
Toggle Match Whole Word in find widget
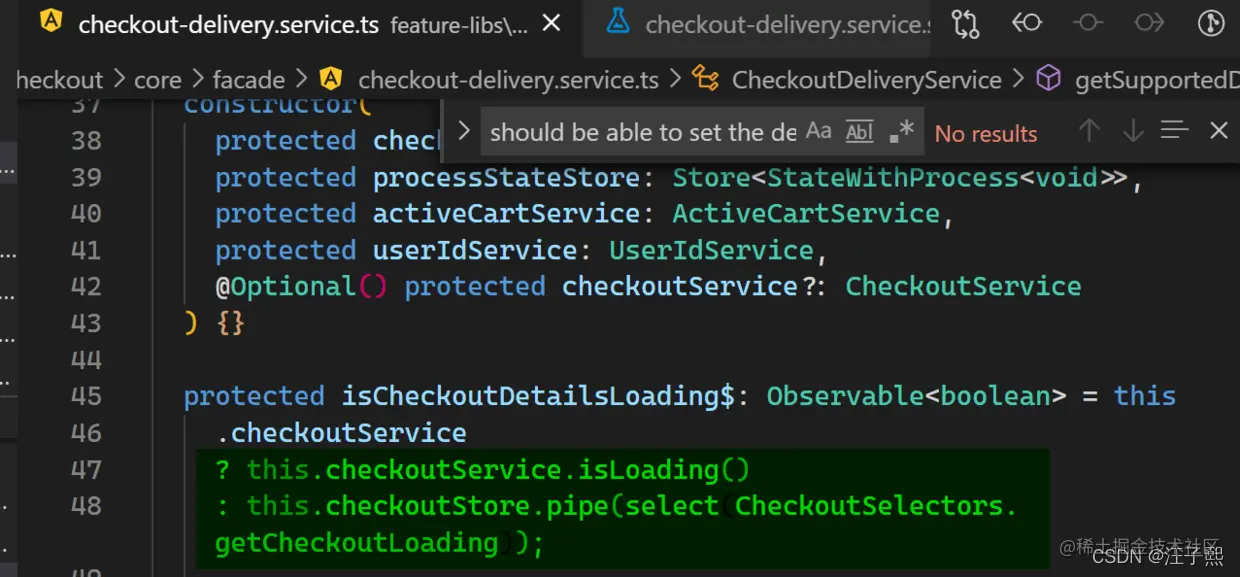tap(859, 131)
